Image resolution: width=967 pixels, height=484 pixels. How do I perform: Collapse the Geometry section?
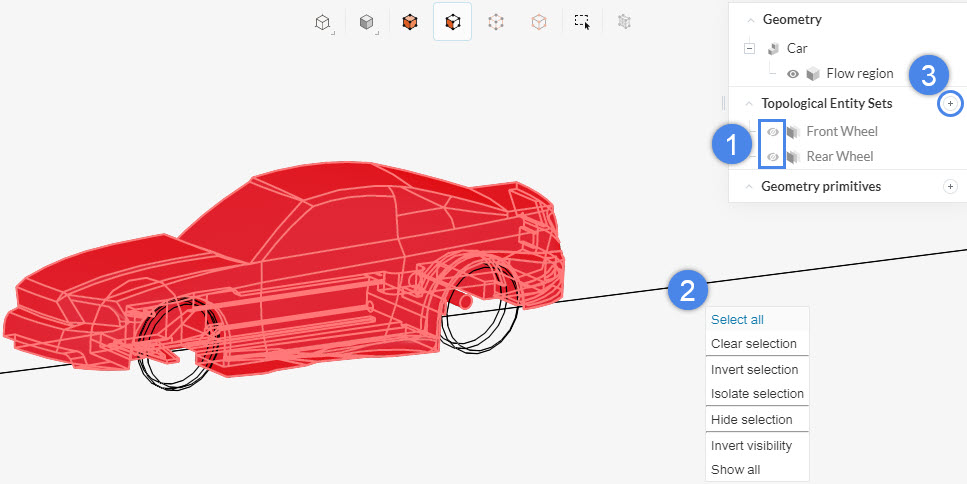click(751, 20)
